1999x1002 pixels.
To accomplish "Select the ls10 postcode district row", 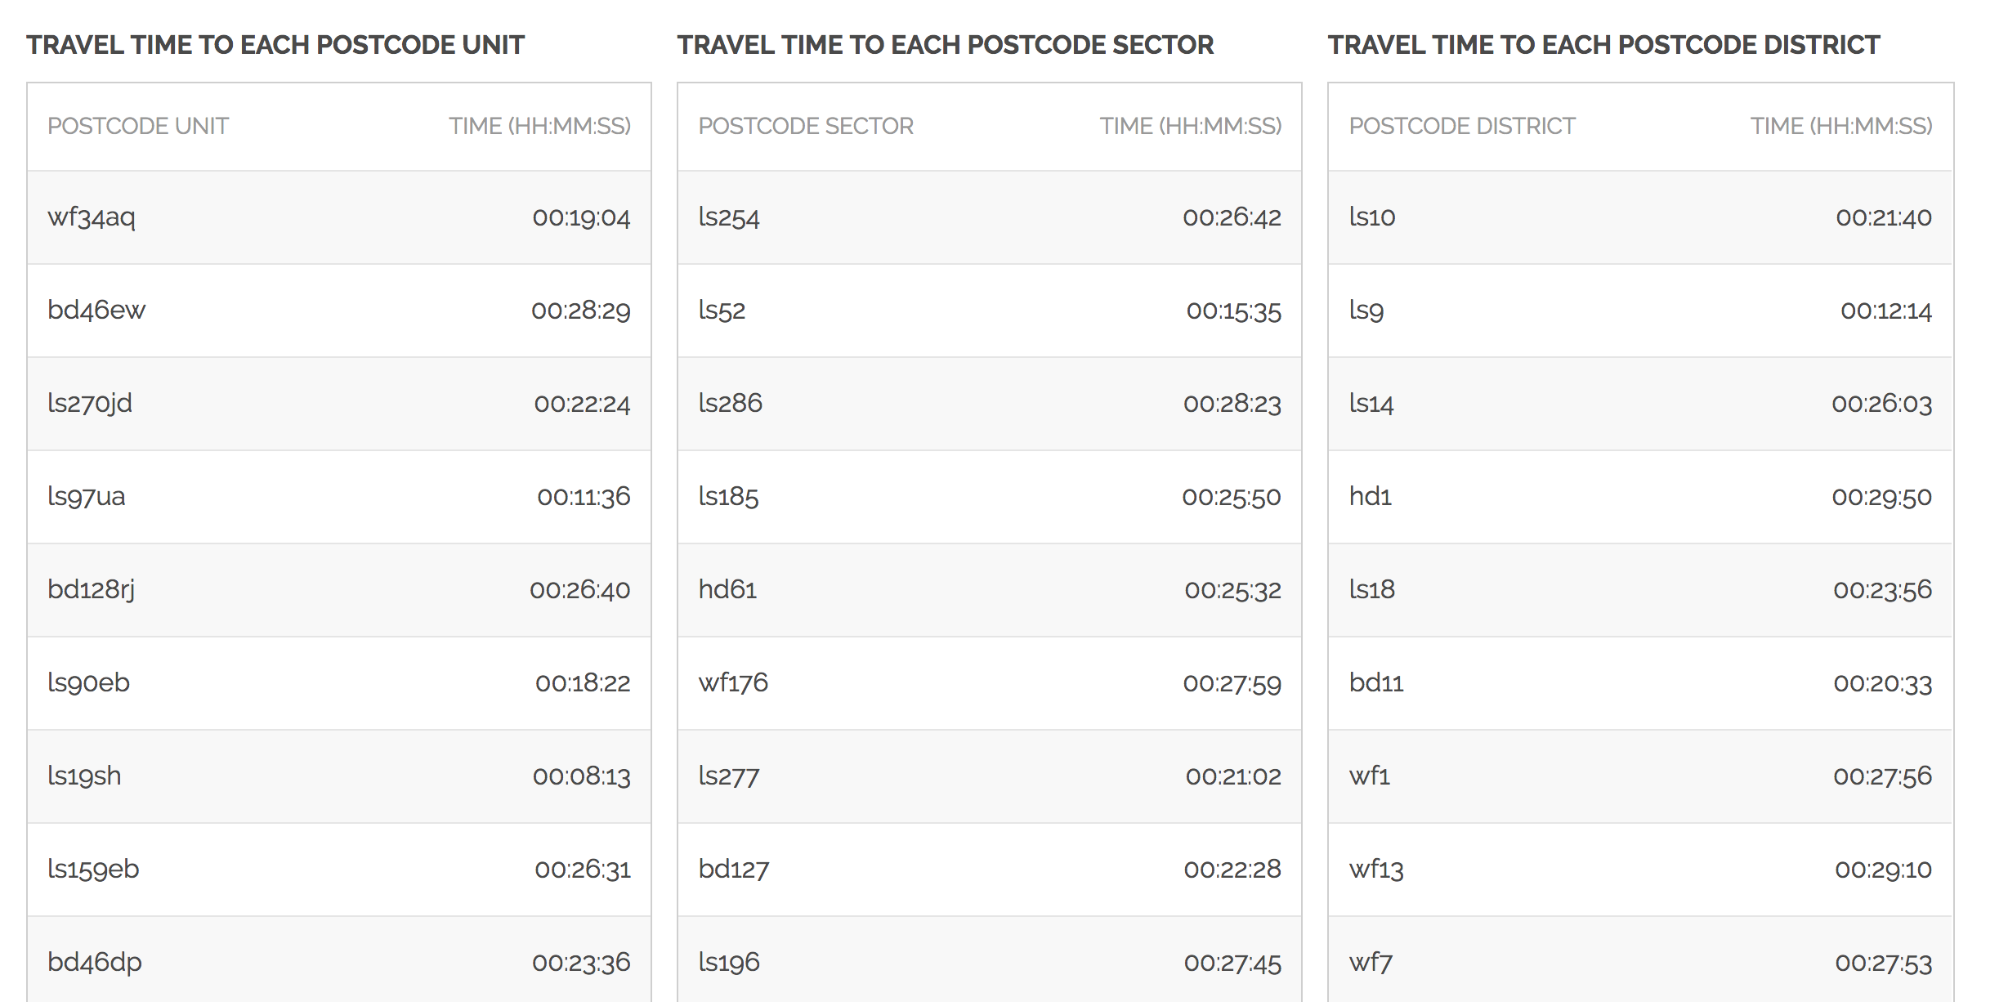I will (1641, 217).
